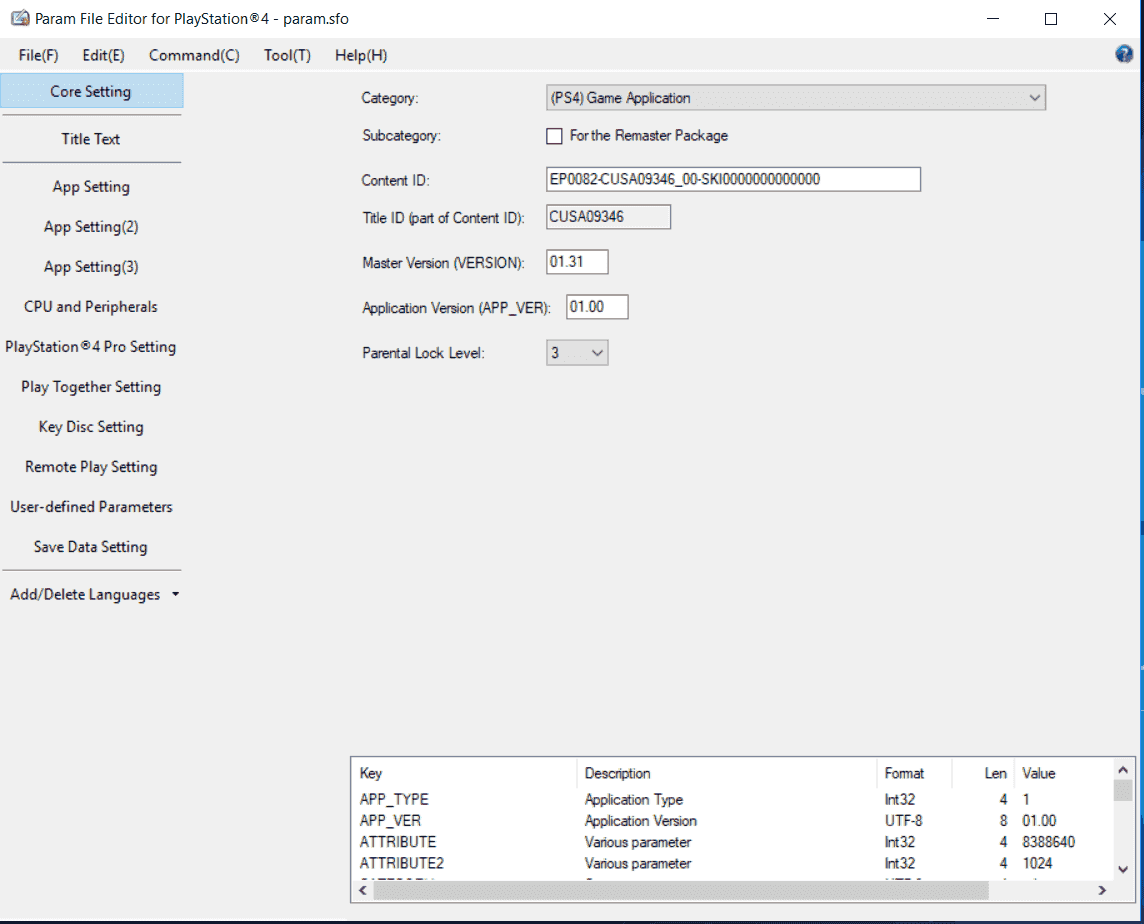1144x924 pixels.
Task: Open the Category dropdown
Action: click(795, 98)
